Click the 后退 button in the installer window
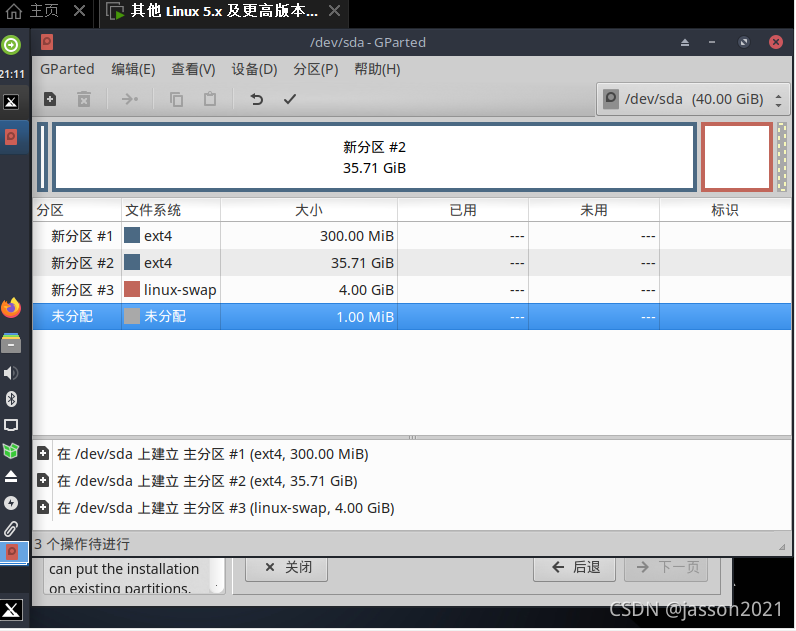 click(x=575, y=568)
